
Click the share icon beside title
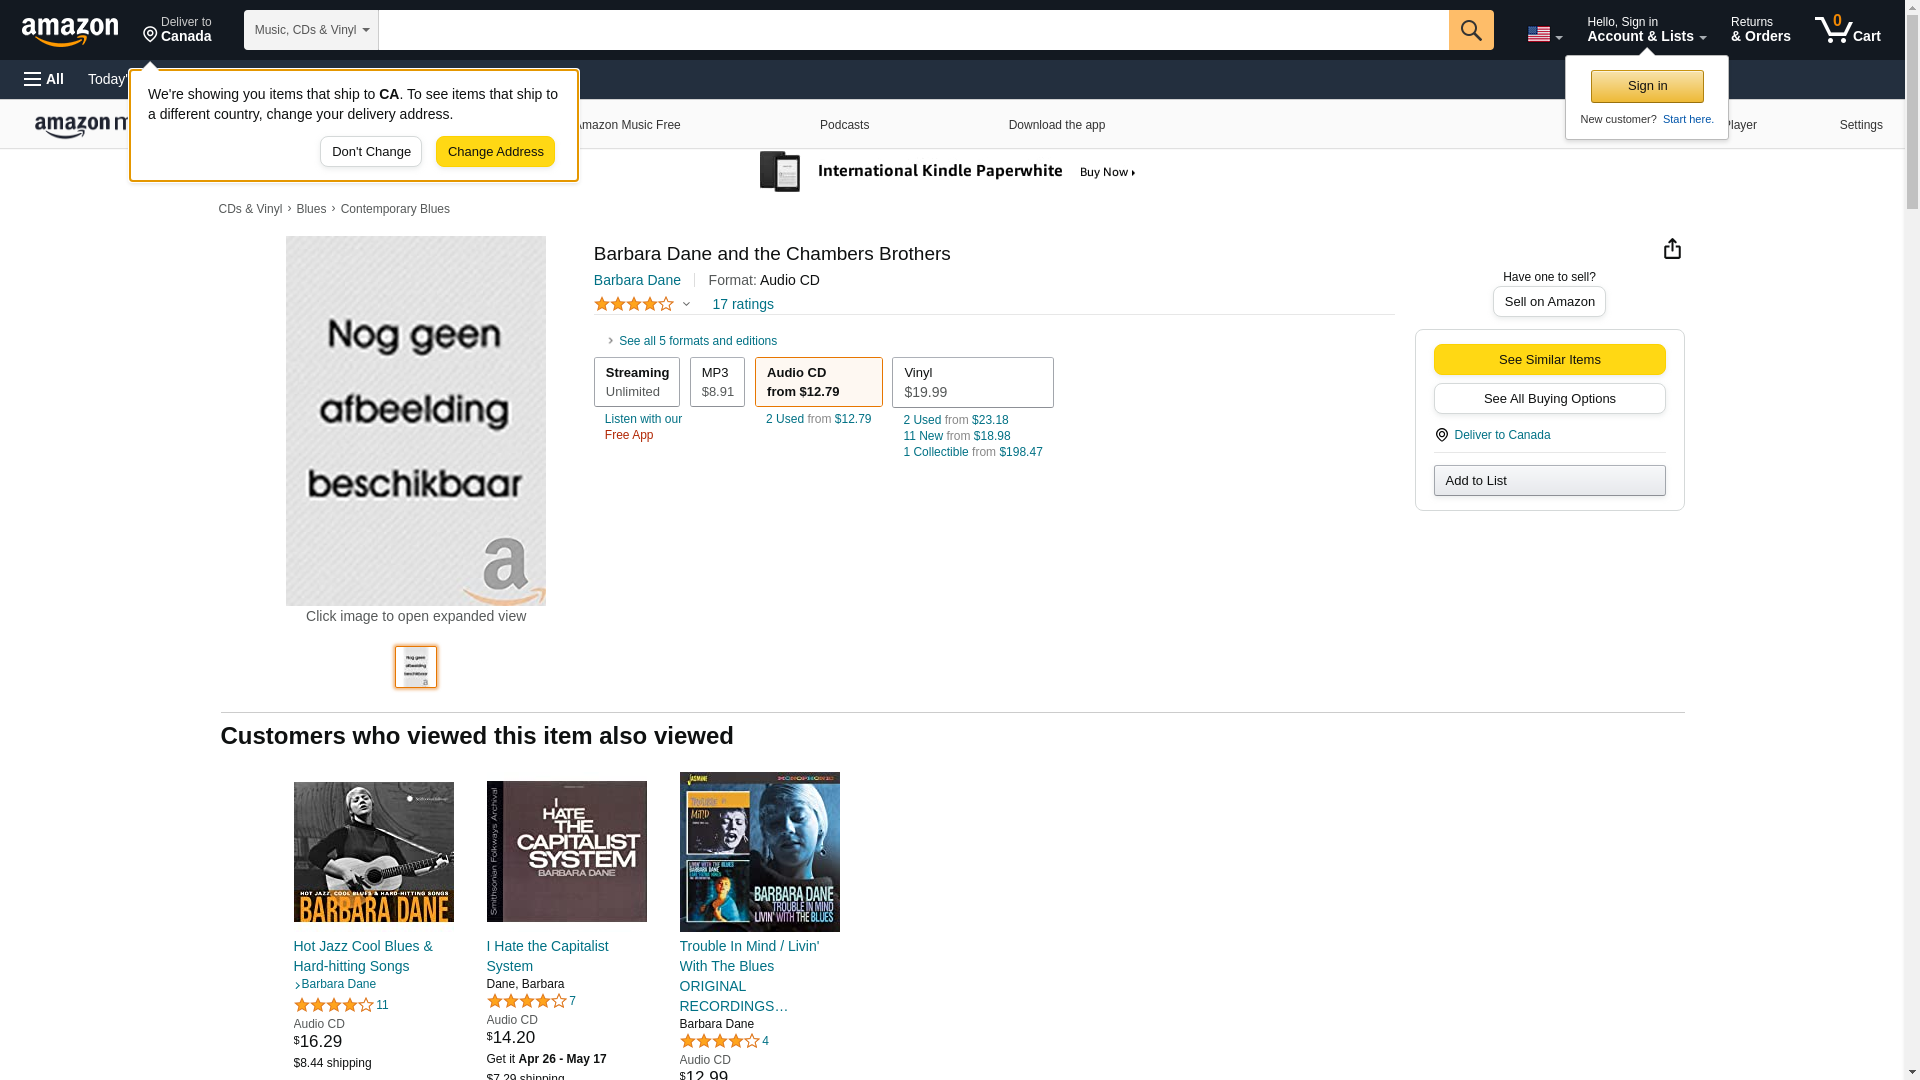pyautogui.click(x=1672, y=249)
